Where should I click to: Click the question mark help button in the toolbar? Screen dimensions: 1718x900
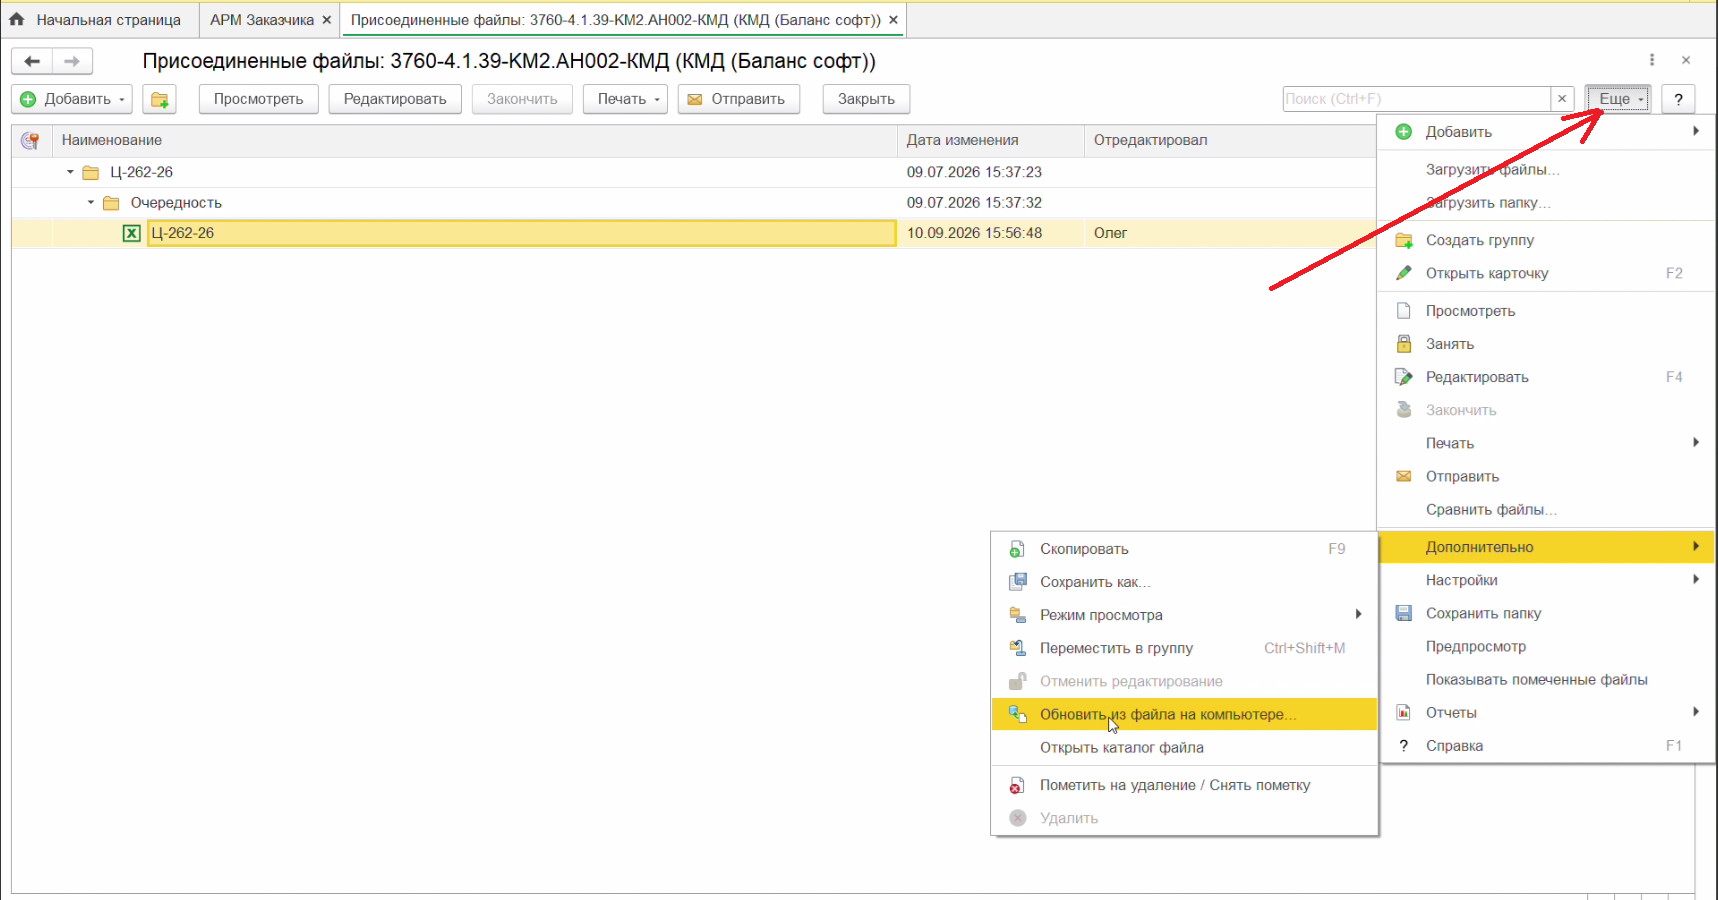1678,99
